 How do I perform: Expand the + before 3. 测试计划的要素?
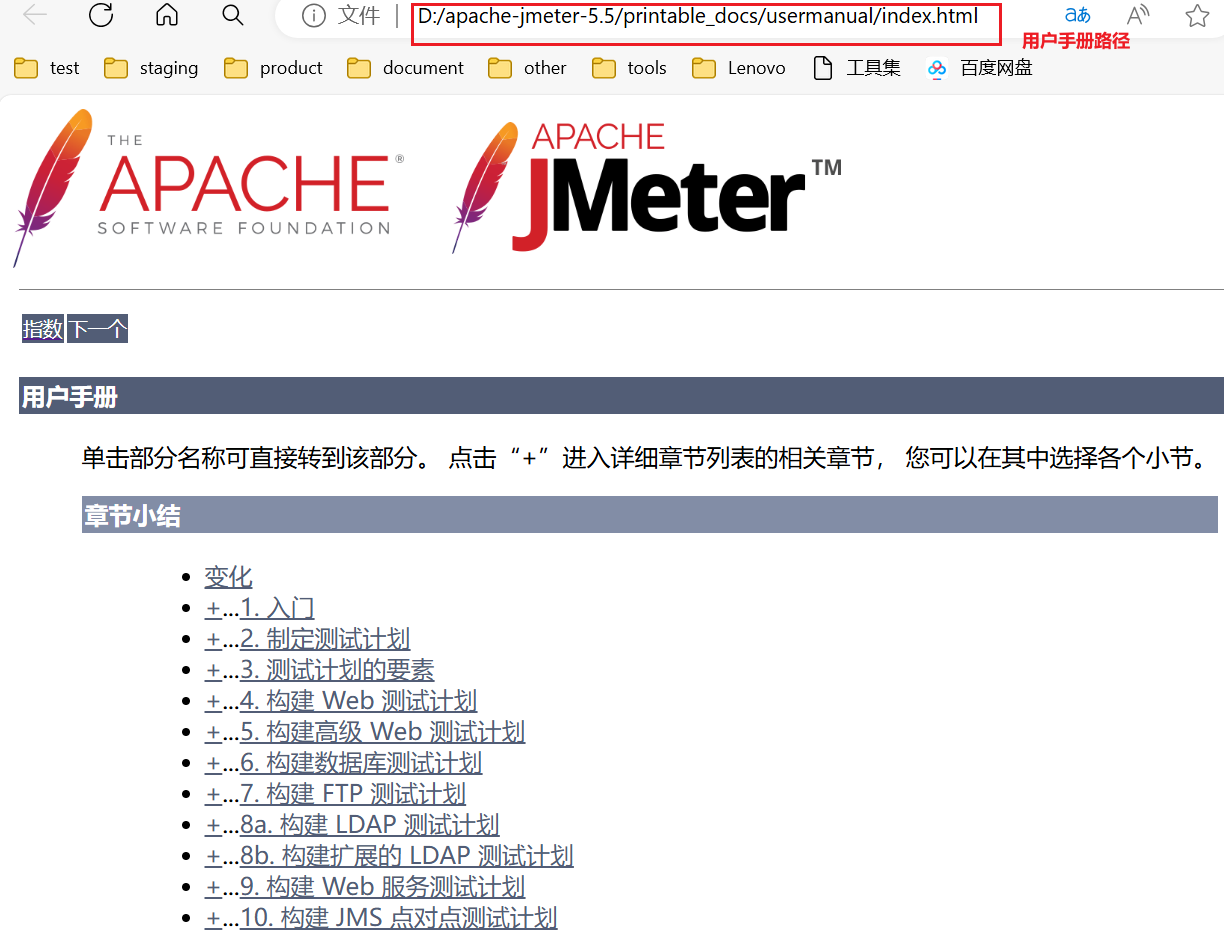(213, 670)
